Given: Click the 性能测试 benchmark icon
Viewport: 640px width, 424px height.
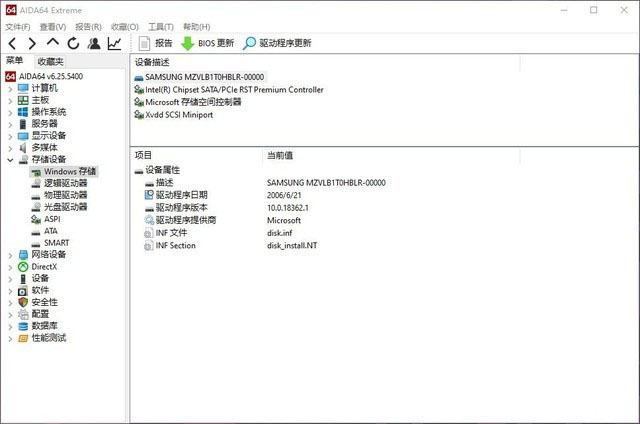Looking at the screenshot, I should pos(23,338).
